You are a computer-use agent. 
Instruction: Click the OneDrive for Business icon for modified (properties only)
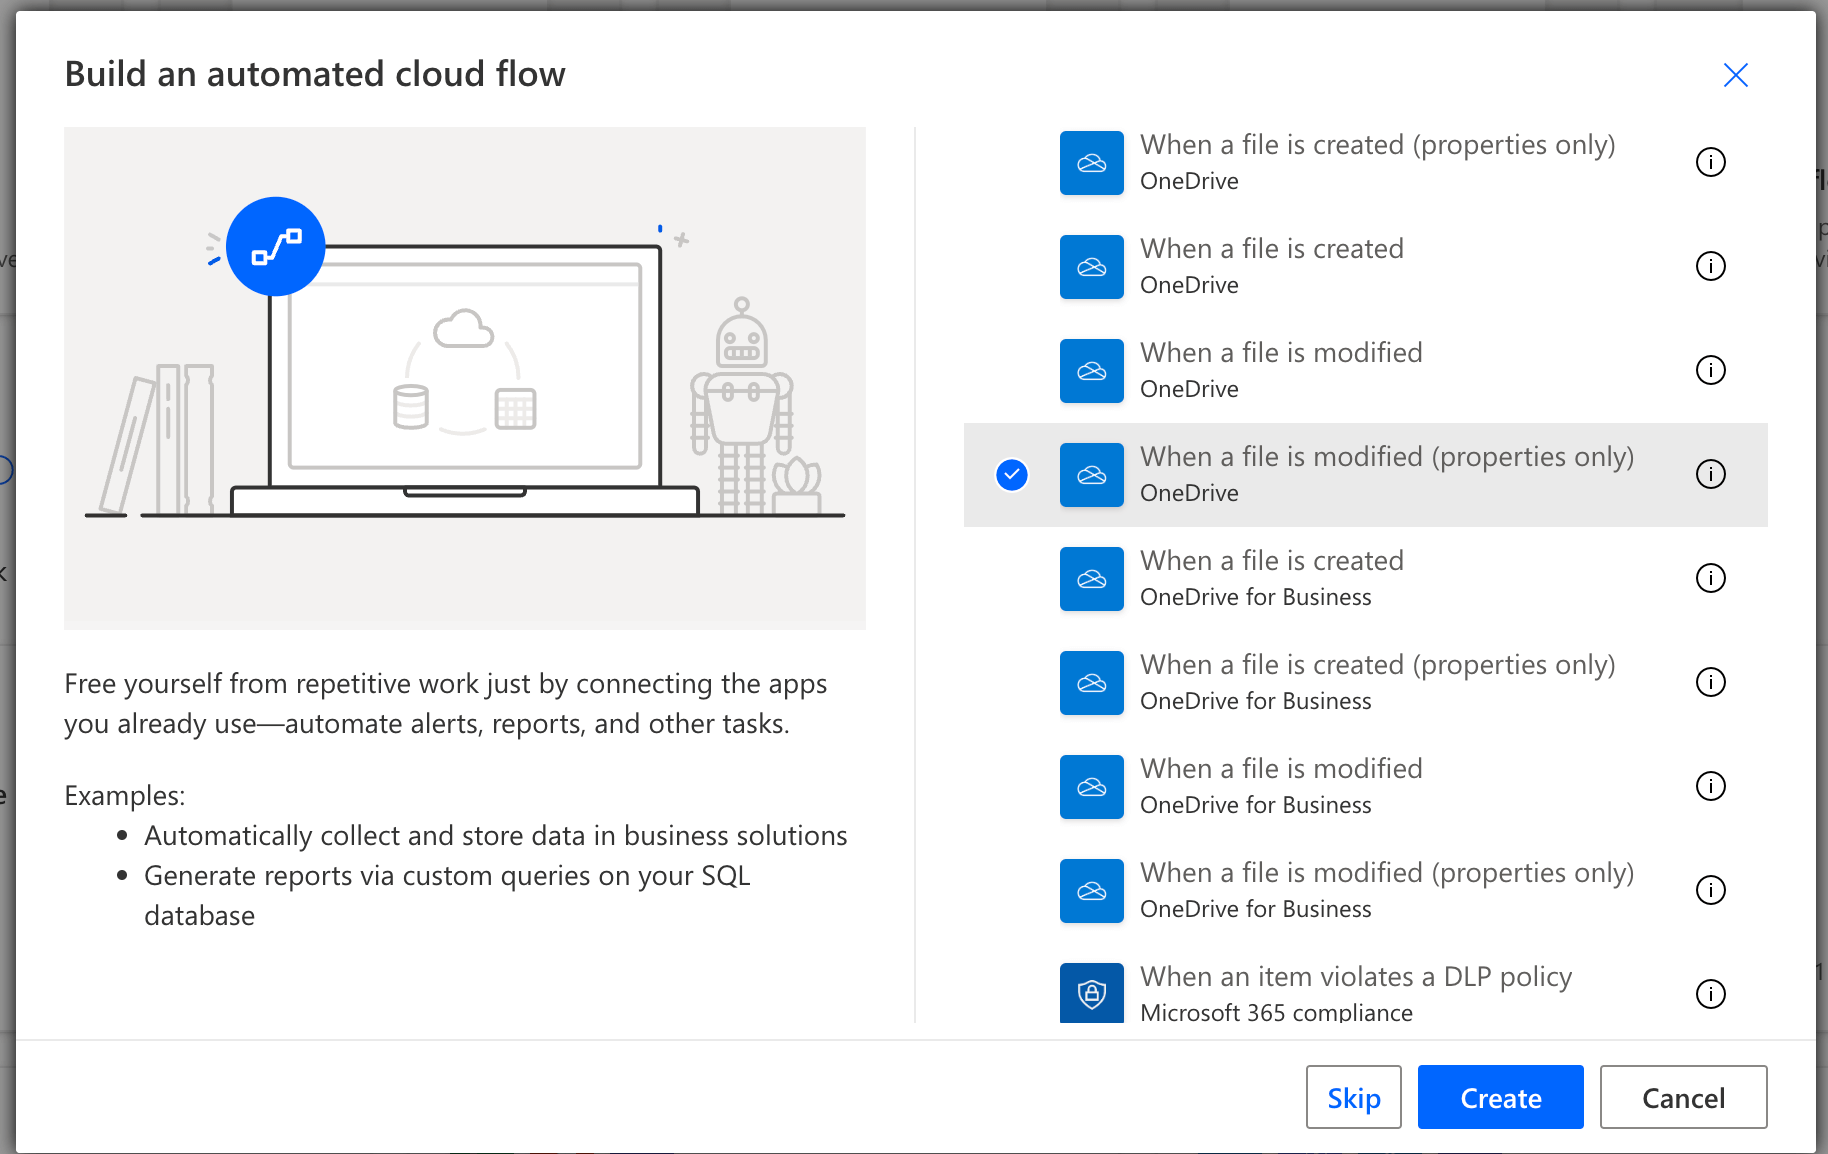[1092, 891]
